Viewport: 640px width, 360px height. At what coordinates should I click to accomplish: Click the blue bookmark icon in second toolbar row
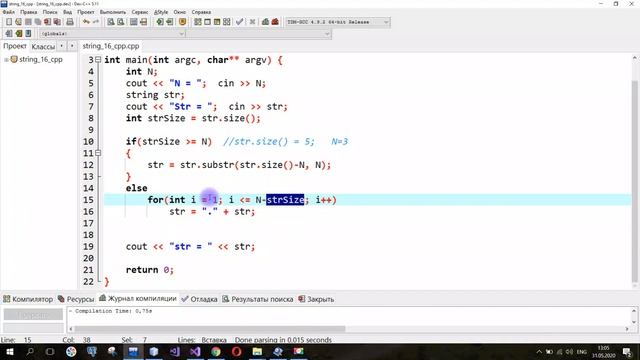point(28,33)
